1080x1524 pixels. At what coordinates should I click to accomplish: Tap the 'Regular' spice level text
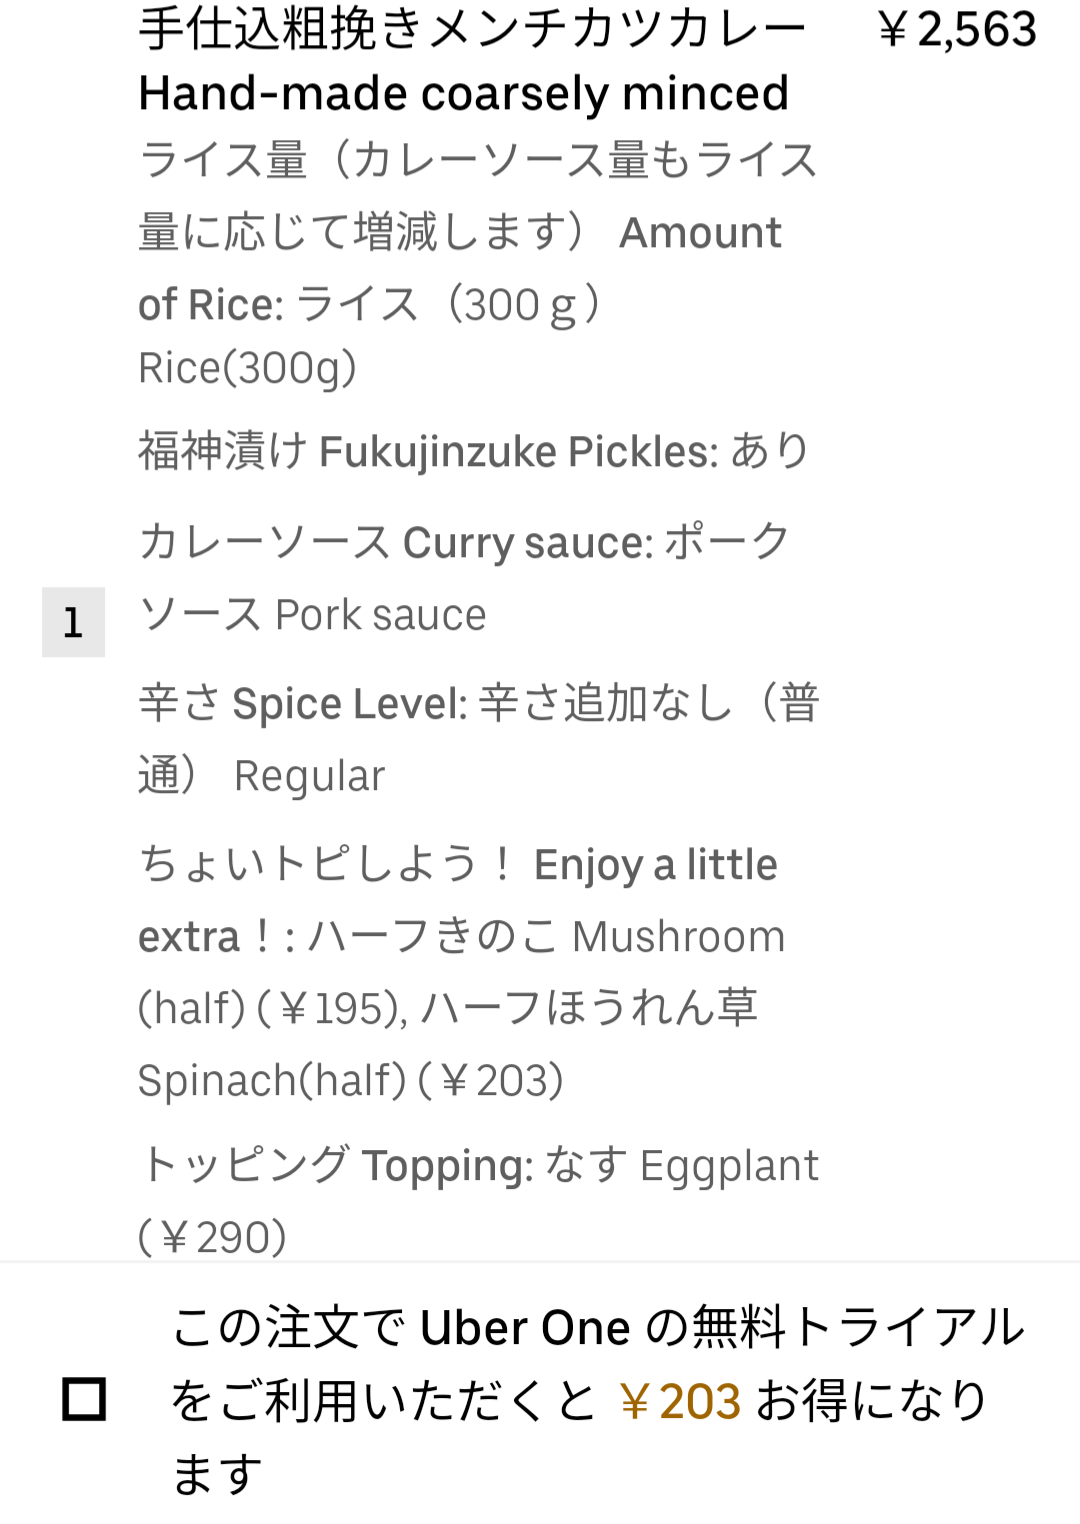pos(309,776)
